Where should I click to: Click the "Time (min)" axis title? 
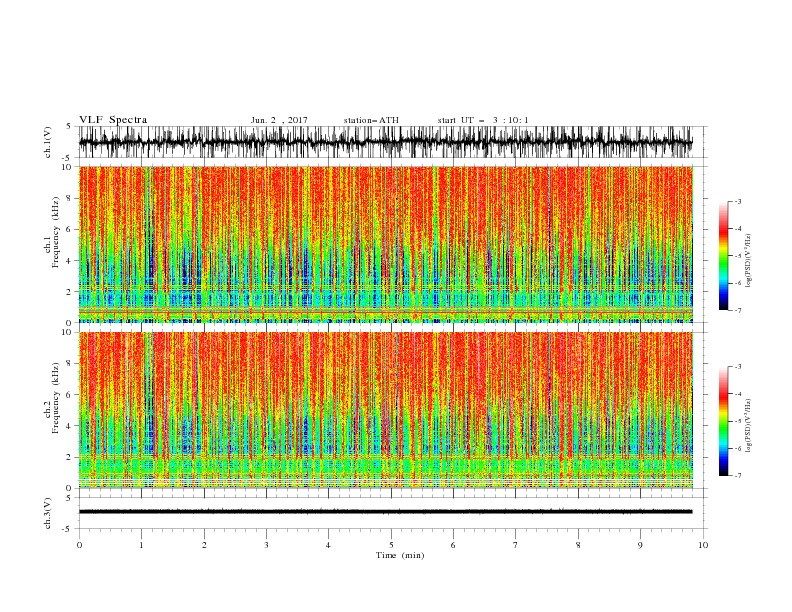[x=400, y=555]
